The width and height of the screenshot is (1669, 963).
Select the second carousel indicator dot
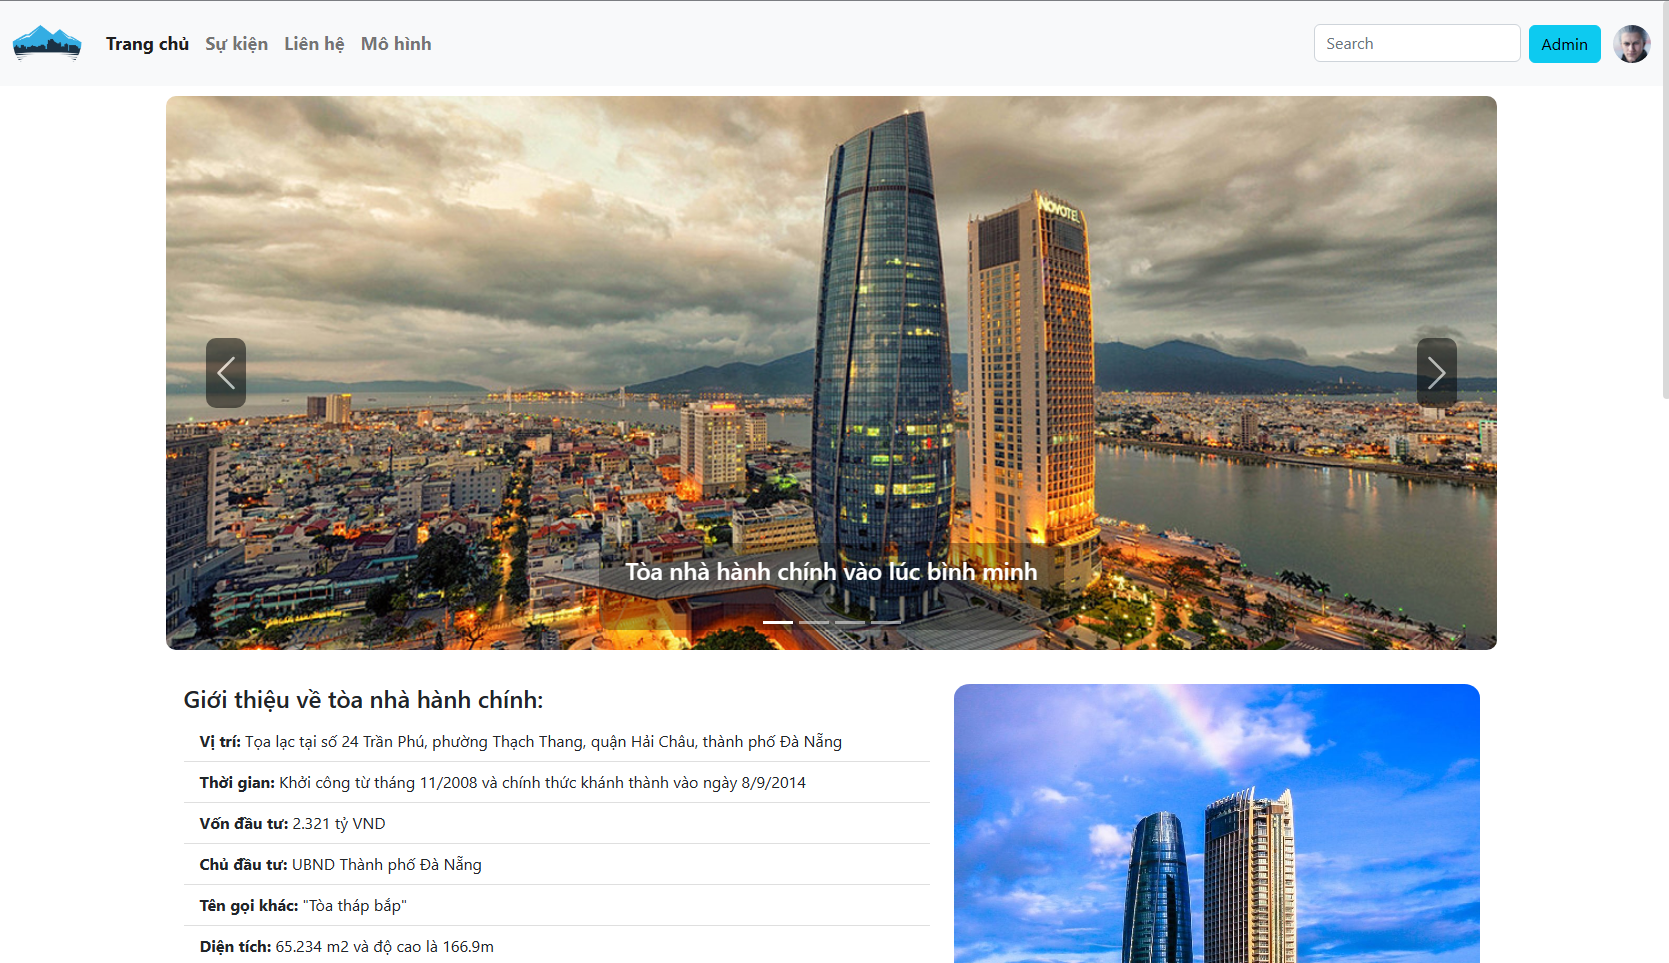tap(814, 621)
